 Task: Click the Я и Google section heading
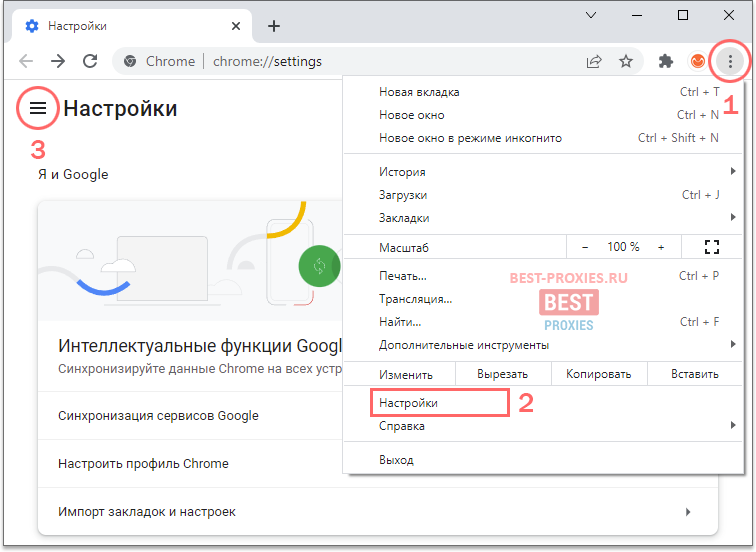click(x=73, y=174)
